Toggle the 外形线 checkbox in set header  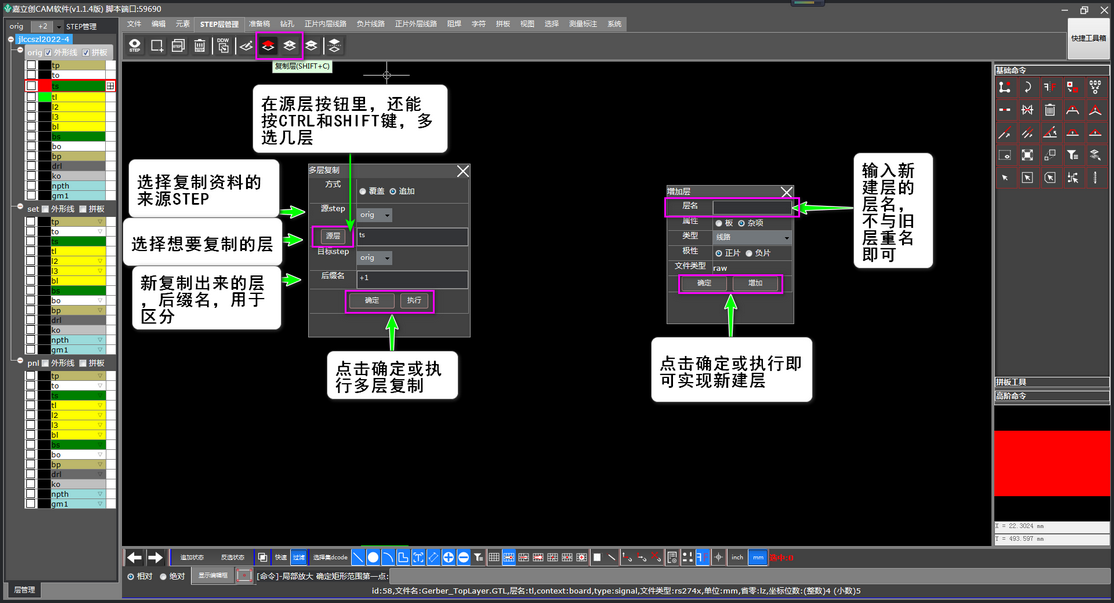click(x=45, y=209)
